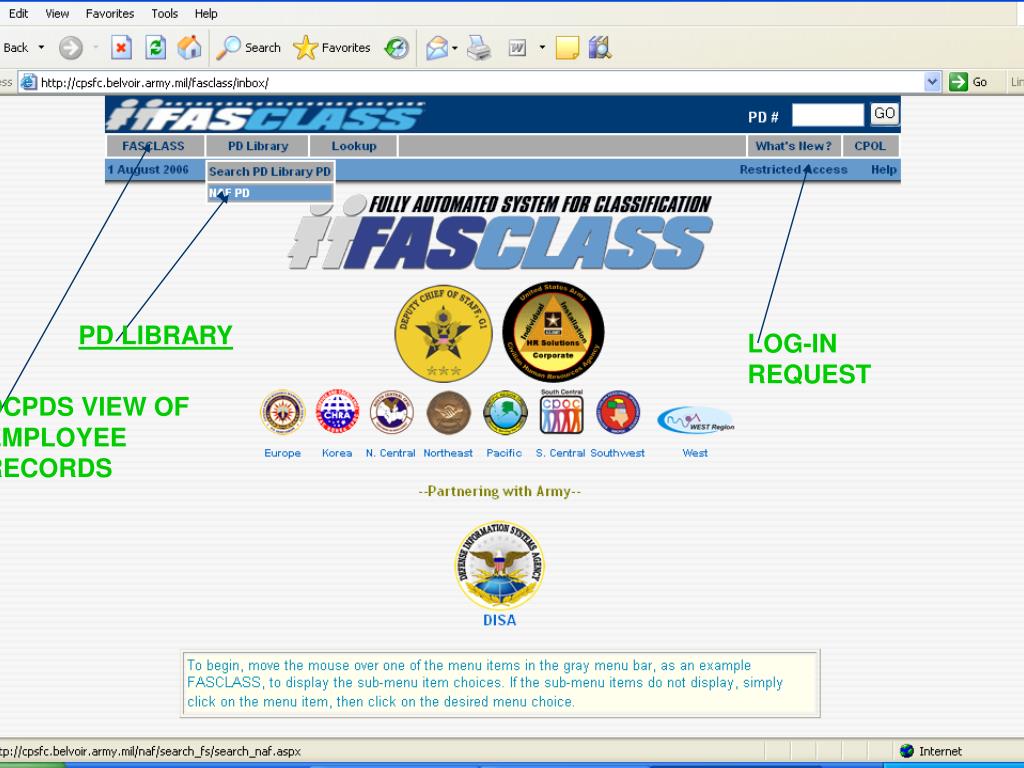Select Search PD Library PD submenu item
Screen dimensions: 1024x768
click(270, 172)
